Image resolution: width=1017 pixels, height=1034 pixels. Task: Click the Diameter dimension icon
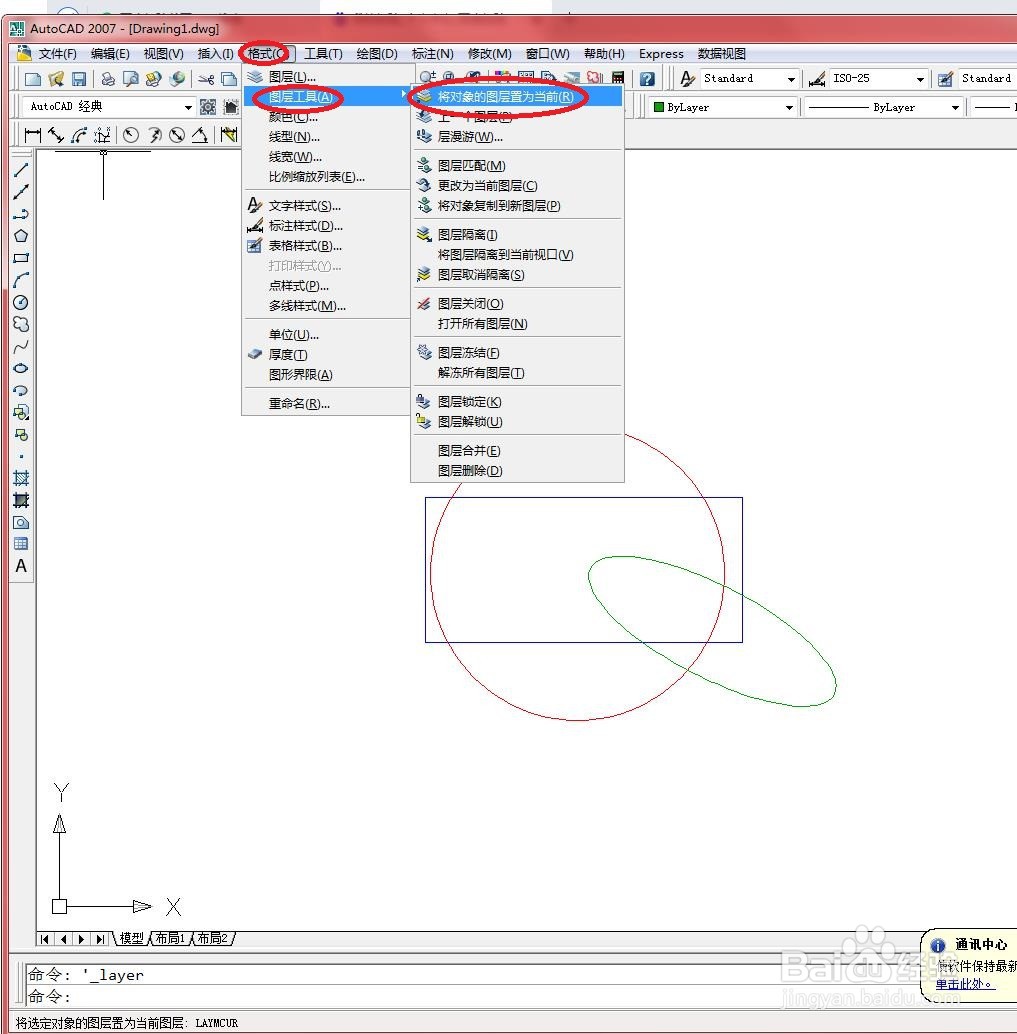click(177, 135)
